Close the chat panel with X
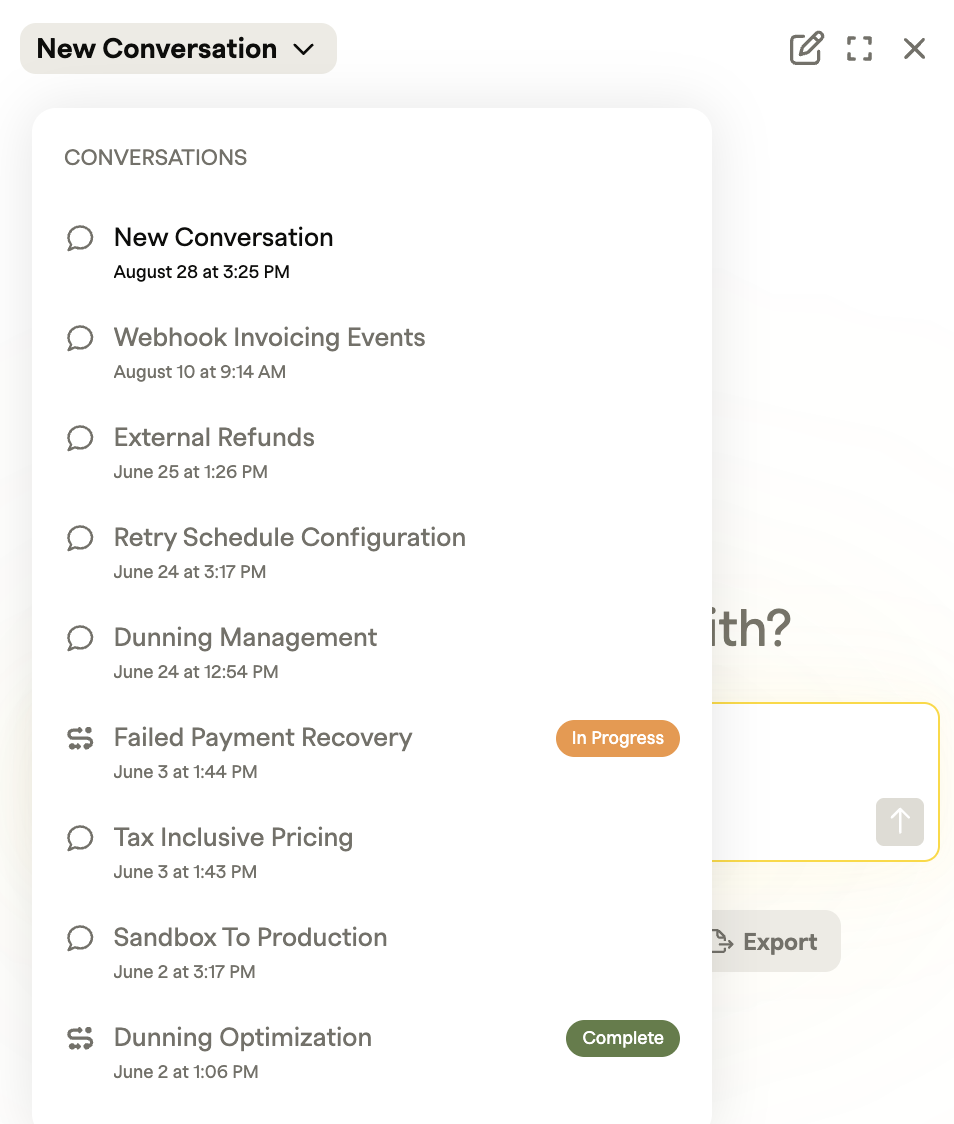The width and height of the screenshot is (954, 1124). pyautogui.click(x=915, y=49)
